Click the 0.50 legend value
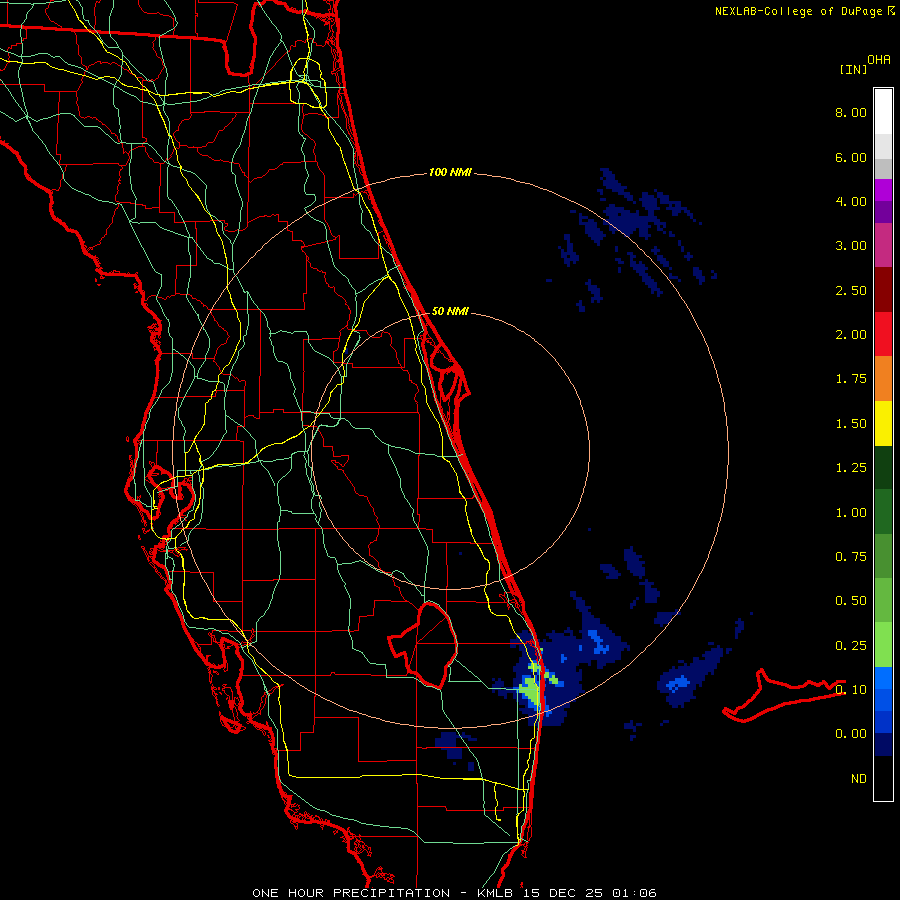 851,601
